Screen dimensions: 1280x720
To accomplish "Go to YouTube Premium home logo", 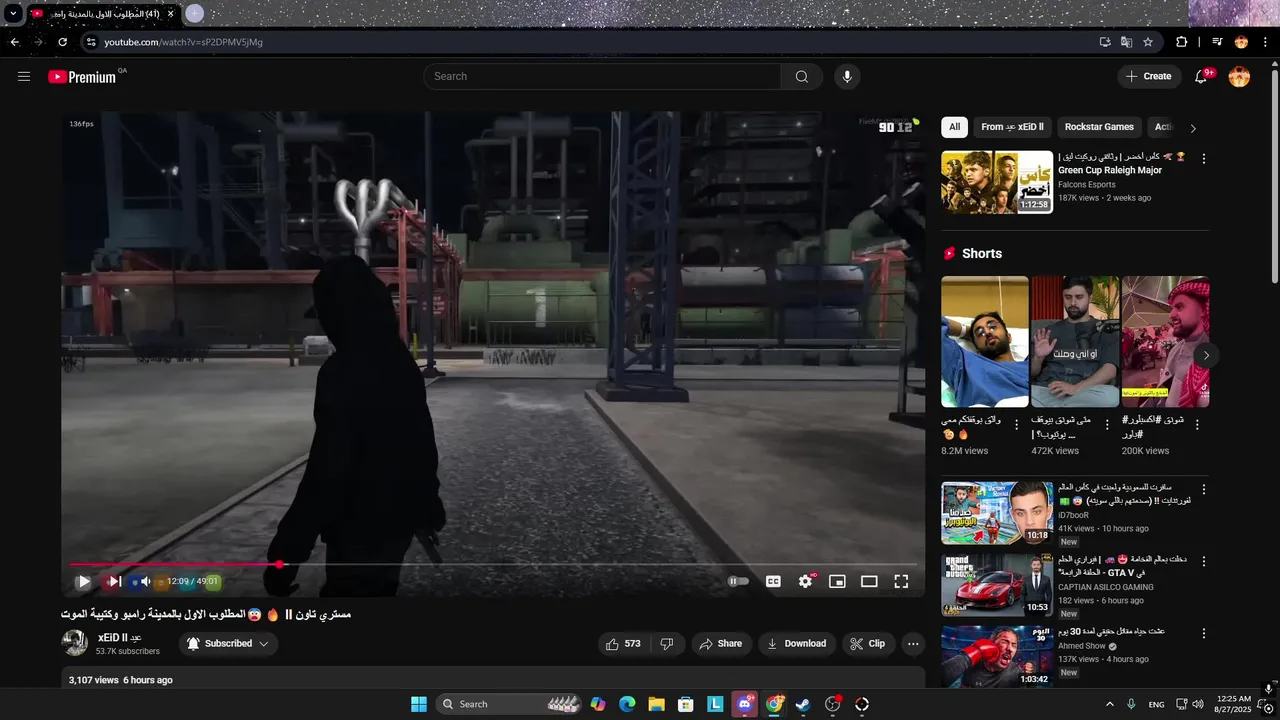I will pos(82,77).
